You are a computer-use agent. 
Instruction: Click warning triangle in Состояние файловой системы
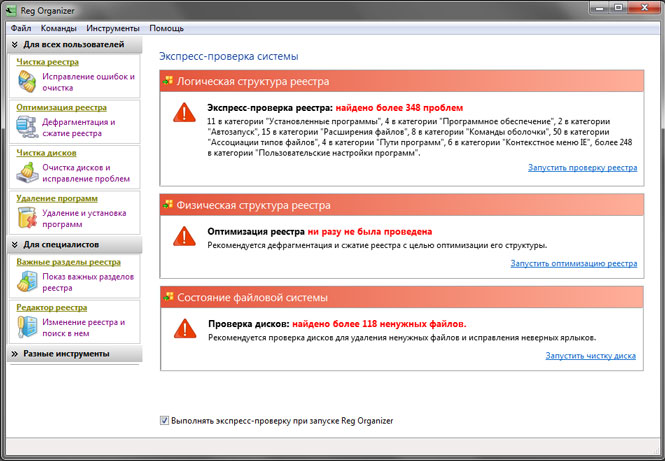click(x=185, y=328)
